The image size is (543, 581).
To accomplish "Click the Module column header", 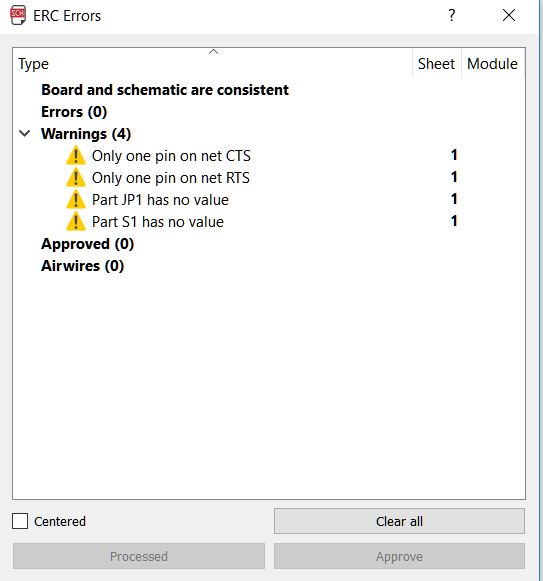I will coord(493,64).
